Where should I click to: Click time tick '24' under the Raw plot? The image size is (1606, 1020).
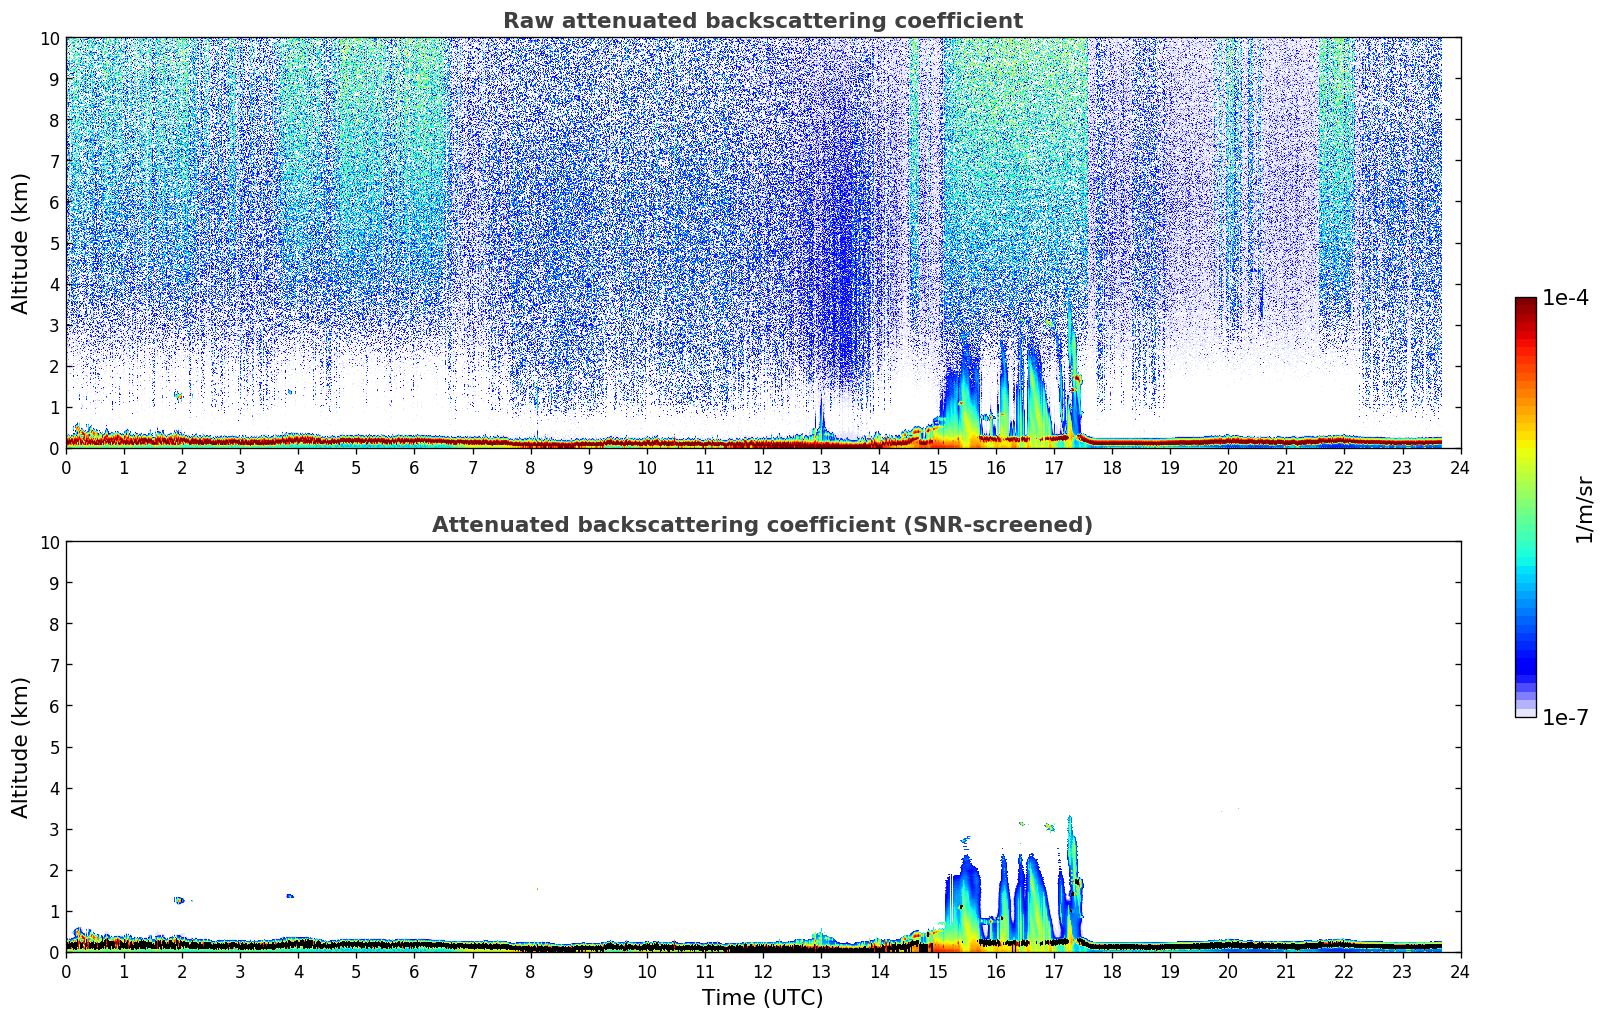click(1460, 467)
